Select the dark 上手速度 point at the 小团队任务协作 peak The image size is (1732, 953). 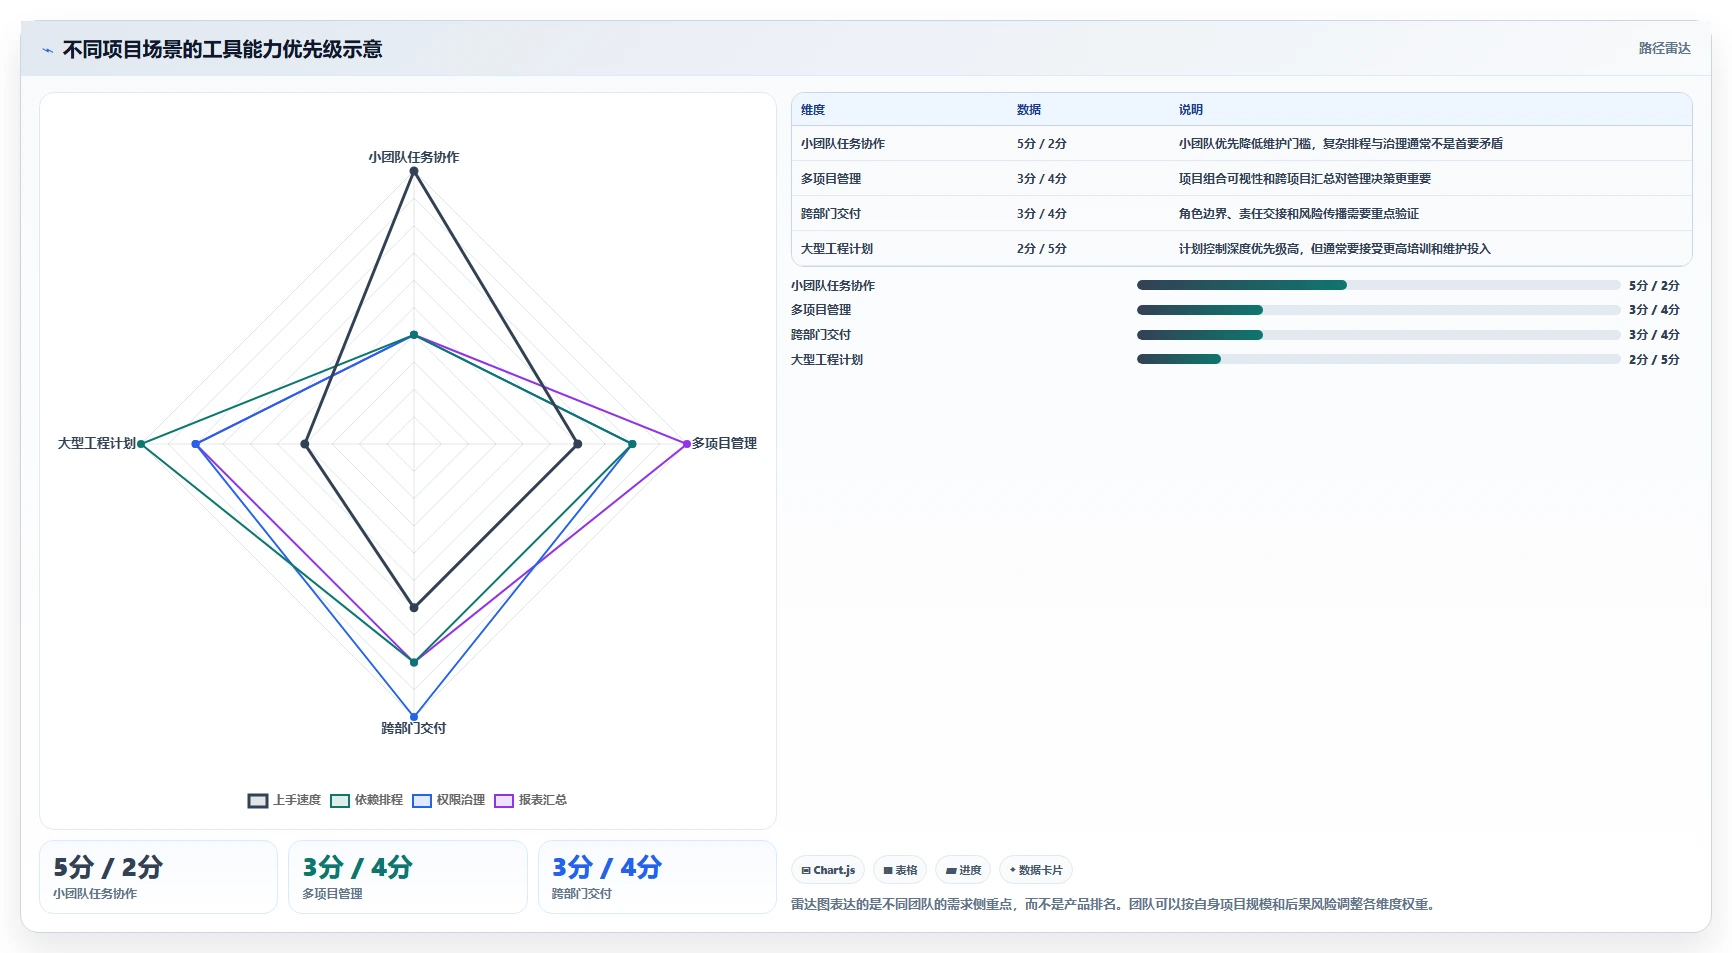[x=414, y=171]
